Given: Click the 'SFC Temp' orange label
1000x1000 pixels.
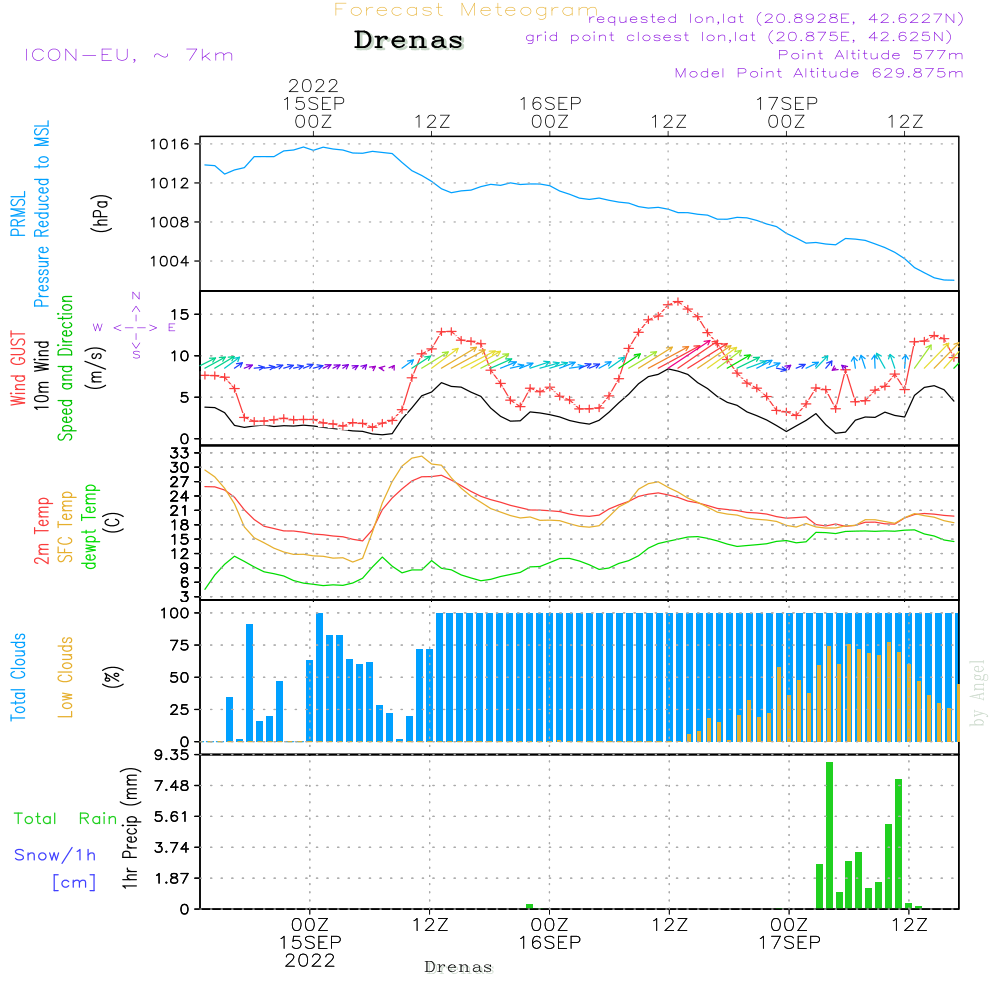Looking at the screenshot, I should (x=65, y=527).
